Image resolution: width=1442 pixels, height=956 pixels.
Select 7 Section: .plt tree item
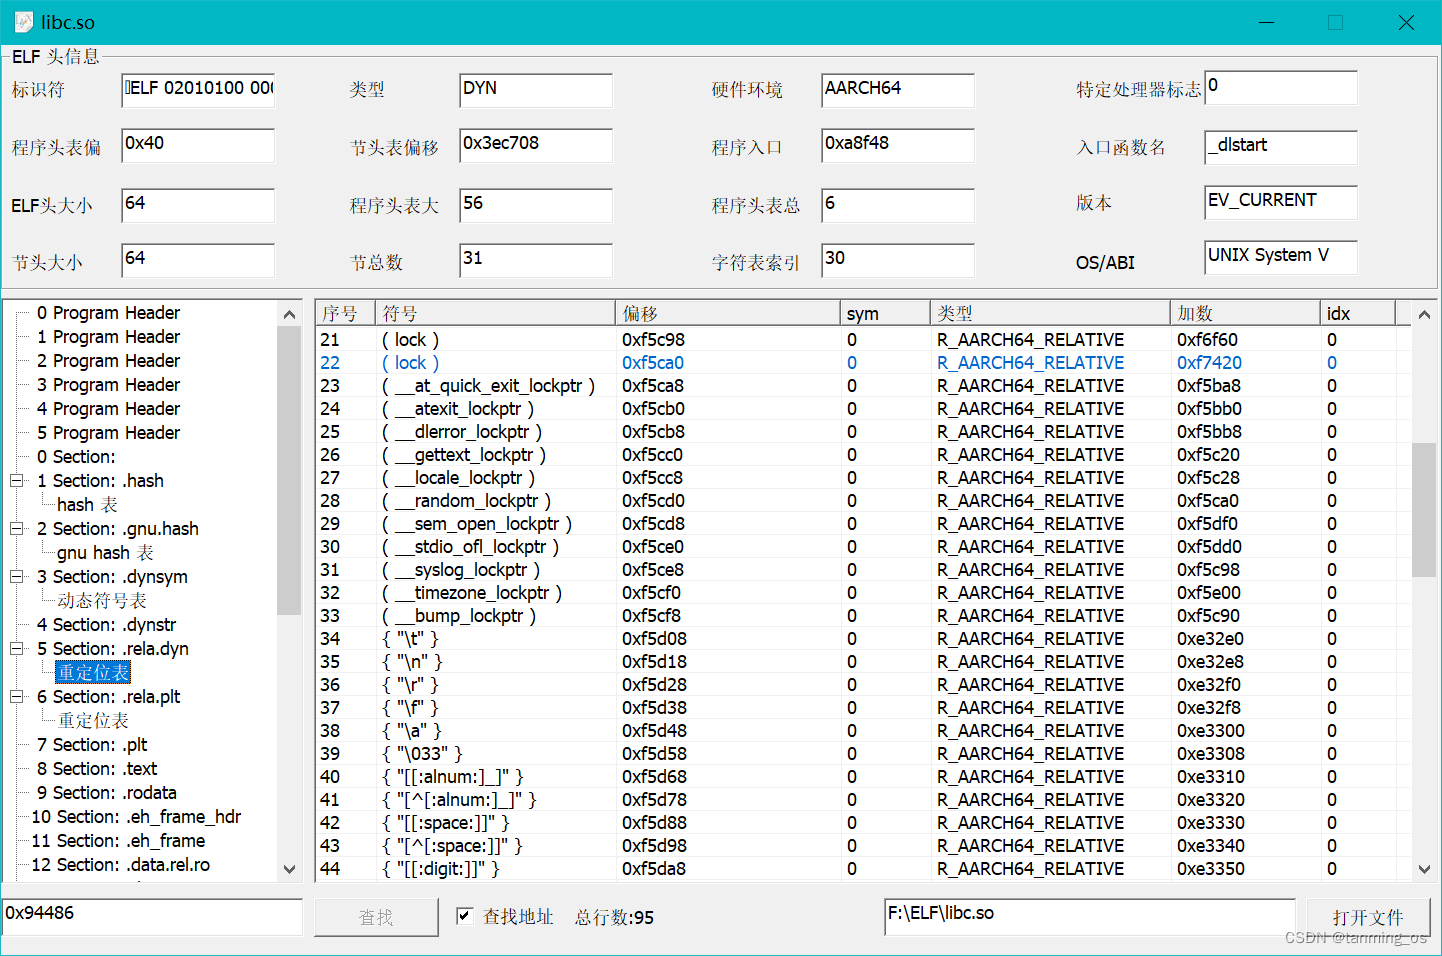tap(92, 745)
